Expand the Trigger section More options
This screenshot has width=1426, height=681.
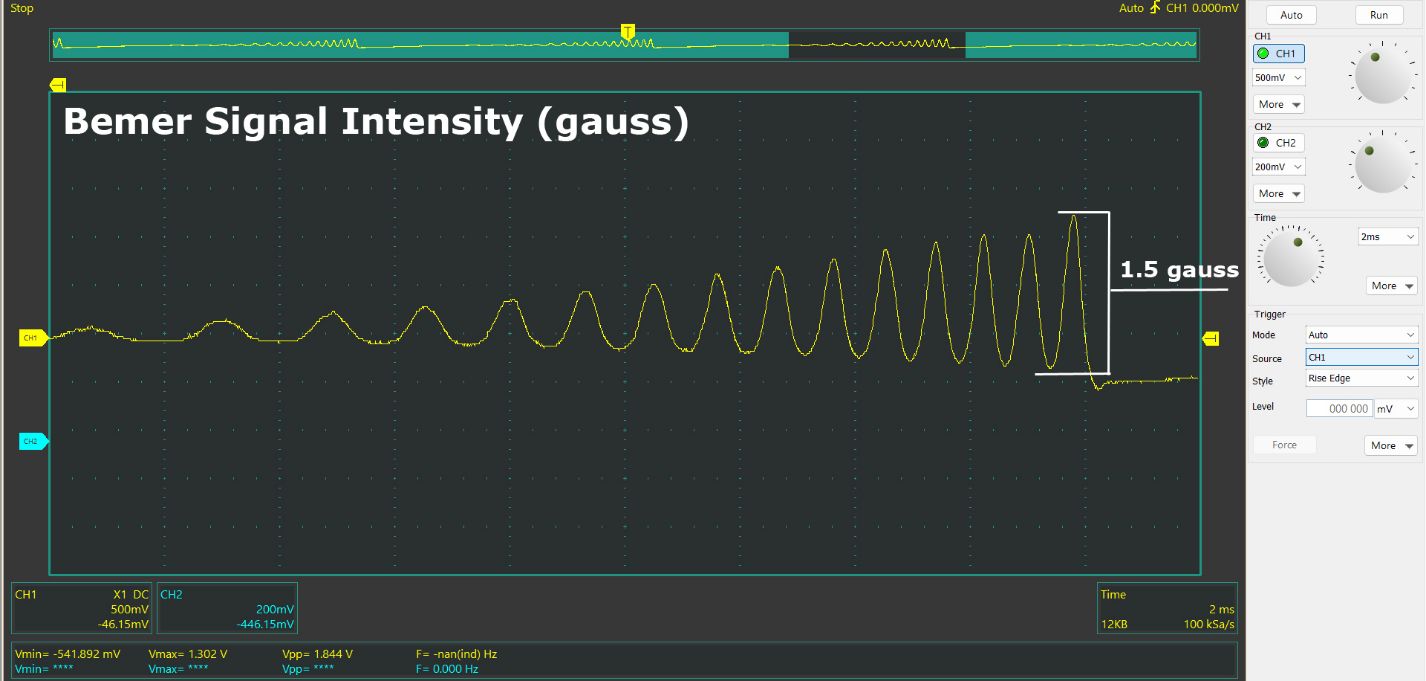(1391, 446)
